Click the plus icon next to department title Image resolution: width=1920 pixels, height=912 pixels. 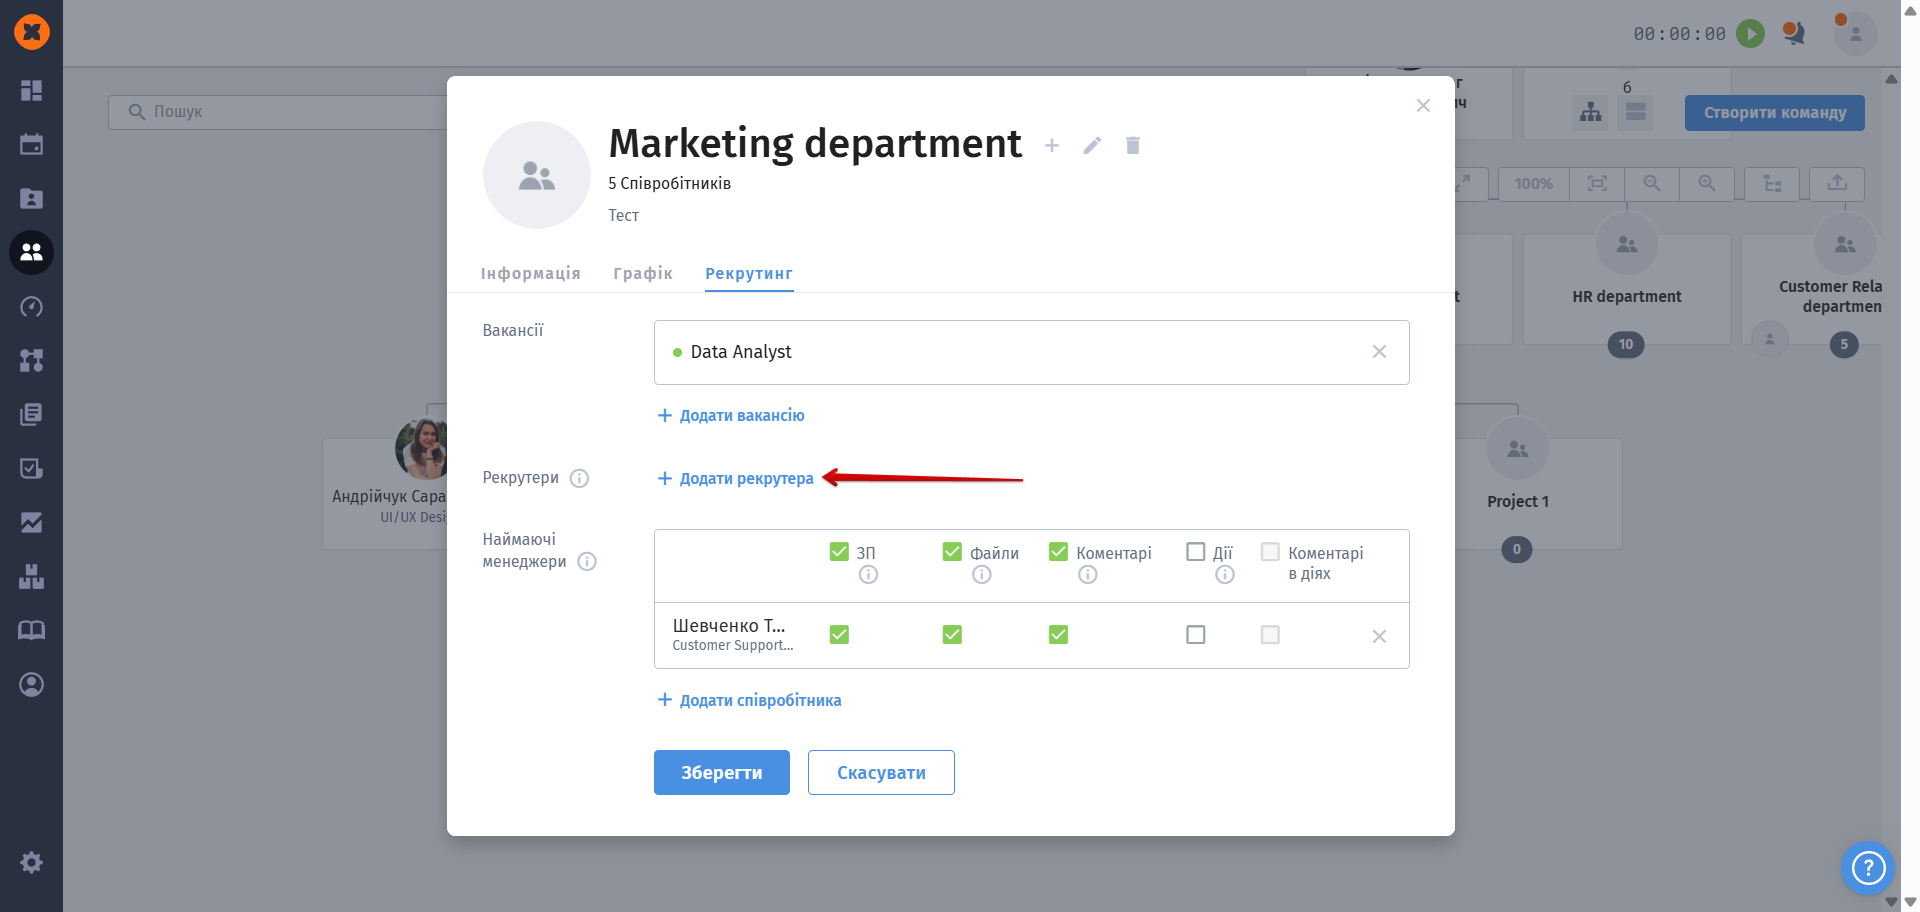[1052, 146]
